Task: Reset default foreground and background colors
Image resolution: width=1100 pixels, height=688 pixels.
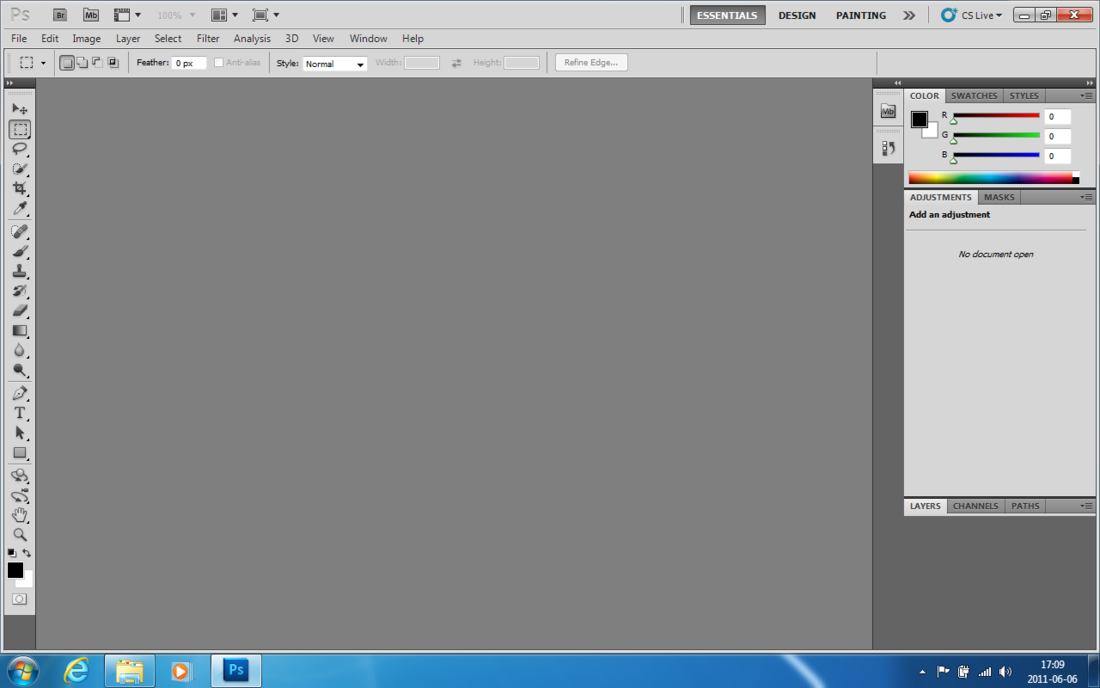Action: [12, 553]
